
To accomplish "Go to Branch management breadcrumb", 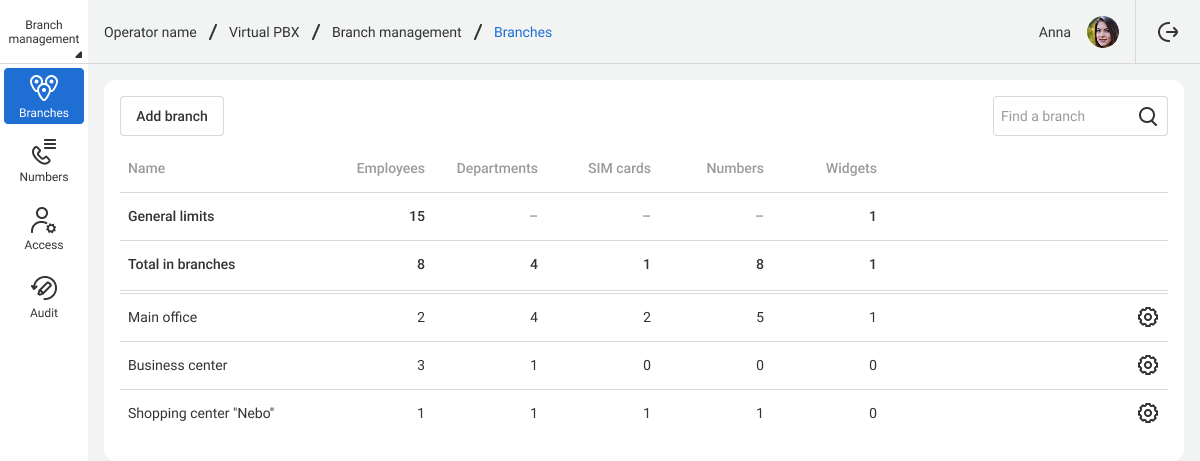I will point(397,32).
